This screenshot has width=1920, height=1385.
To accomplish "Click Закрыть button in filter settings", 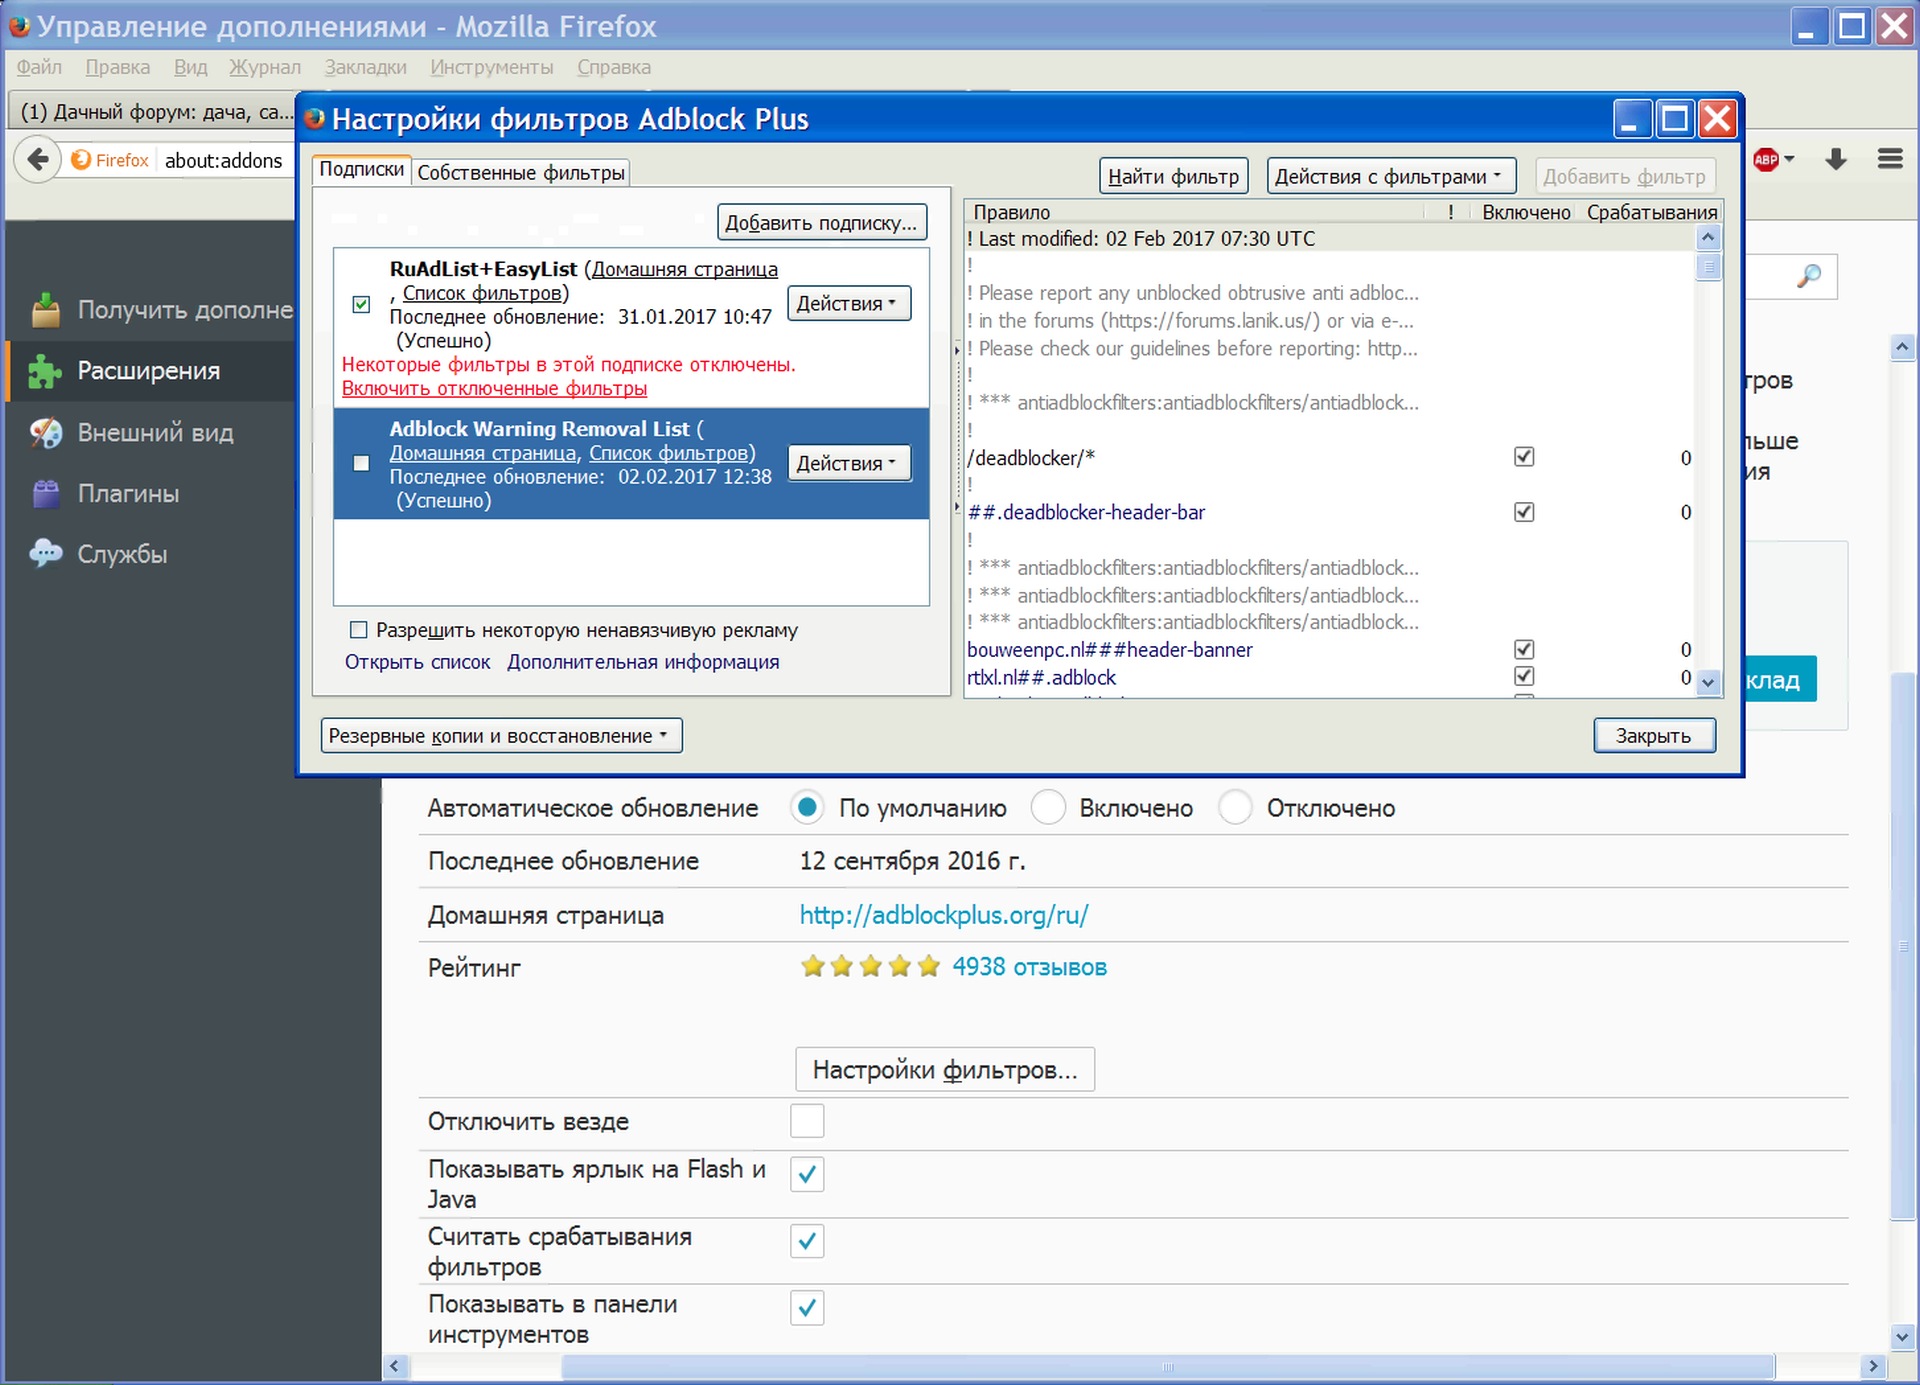I will [x=1654, y=736].
